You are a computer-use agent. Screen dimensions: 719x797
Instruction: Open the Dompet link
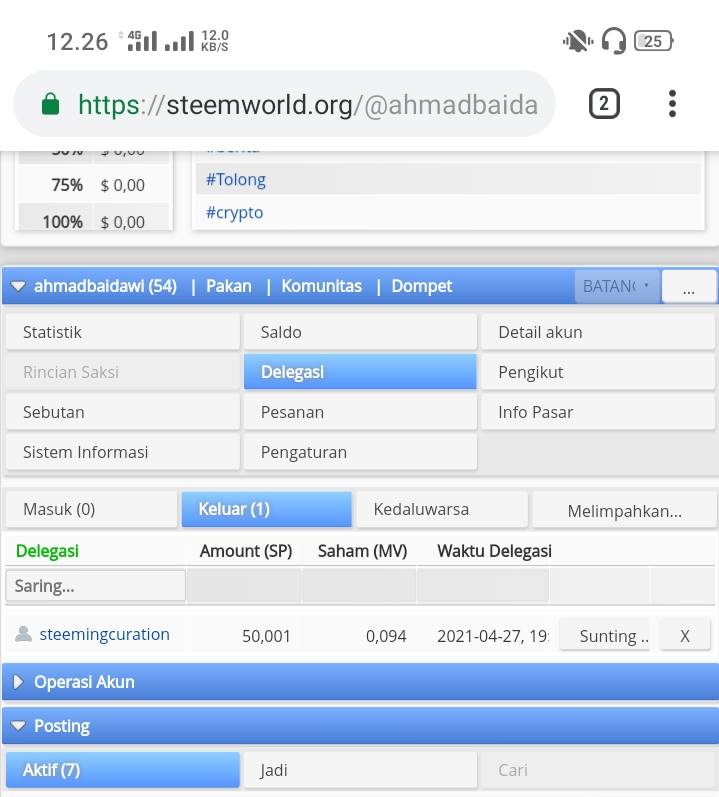click(x=422, y=286)
